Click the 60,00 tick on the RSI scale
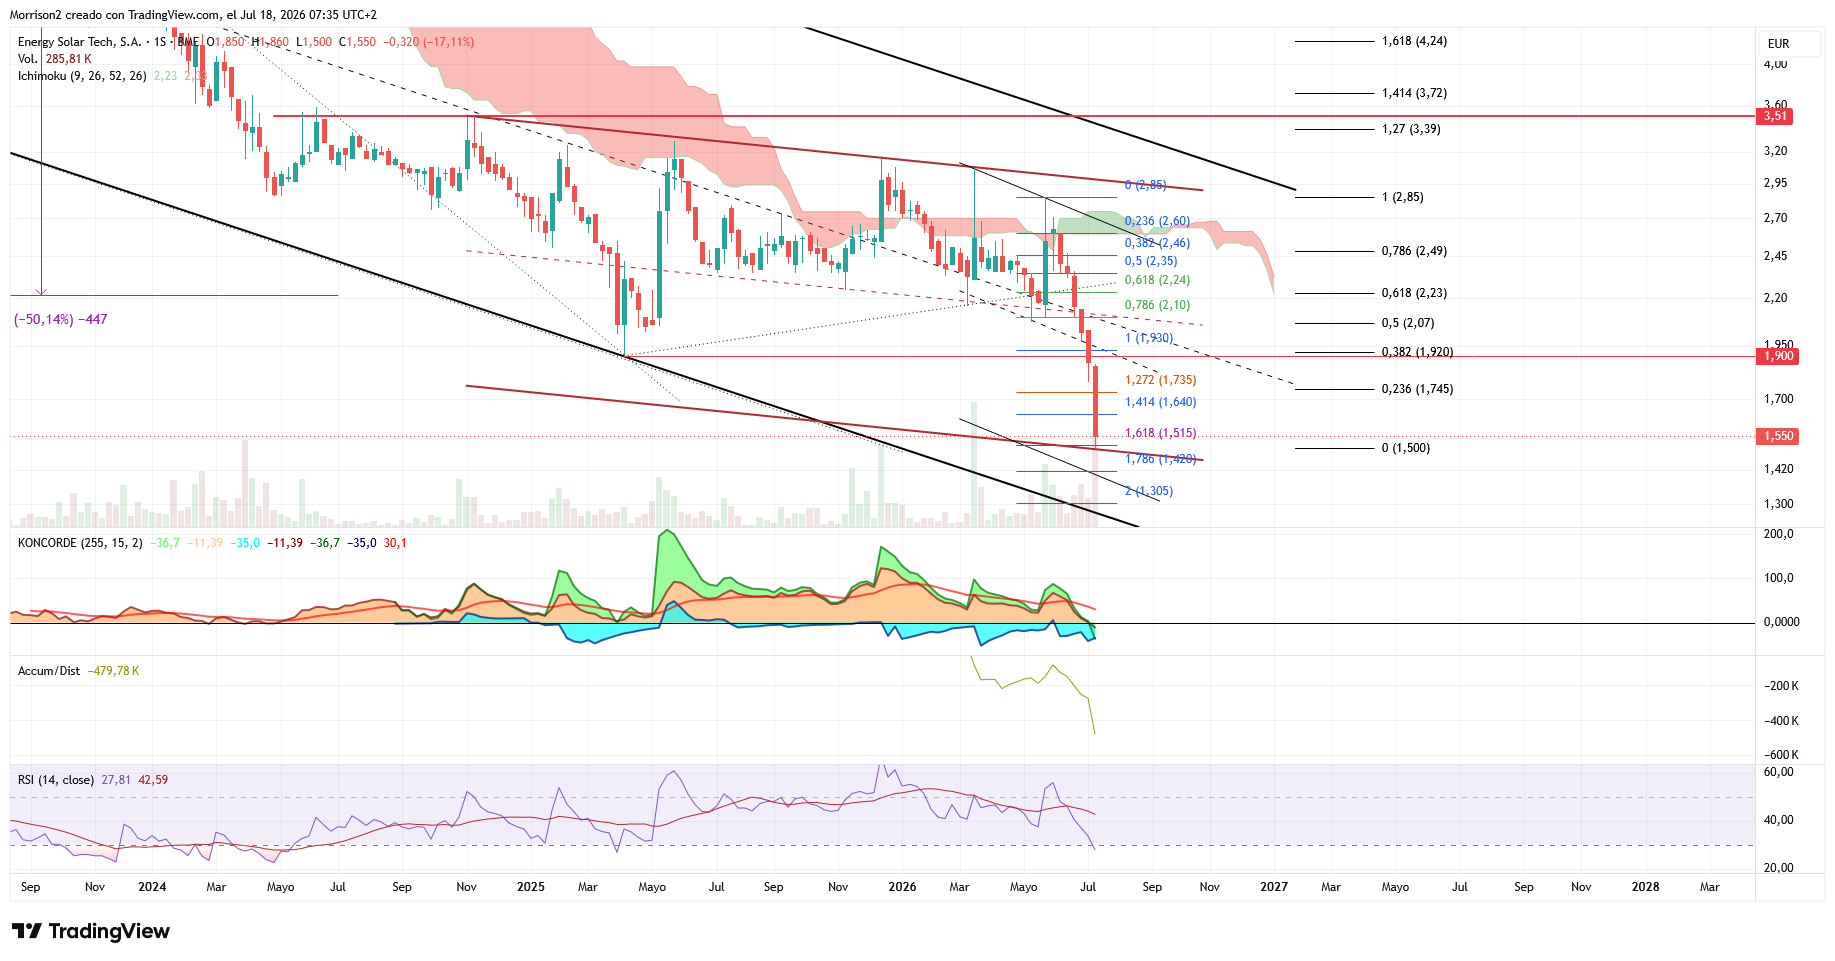1835x961 pixels. [1779, 772]
